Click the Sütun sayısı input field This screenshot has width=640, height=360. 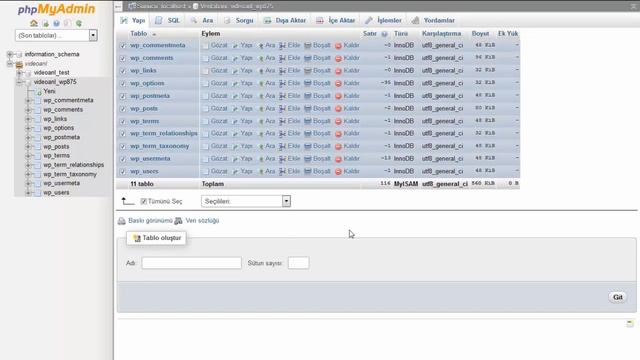pyautogui.click(x=298, y=263)
